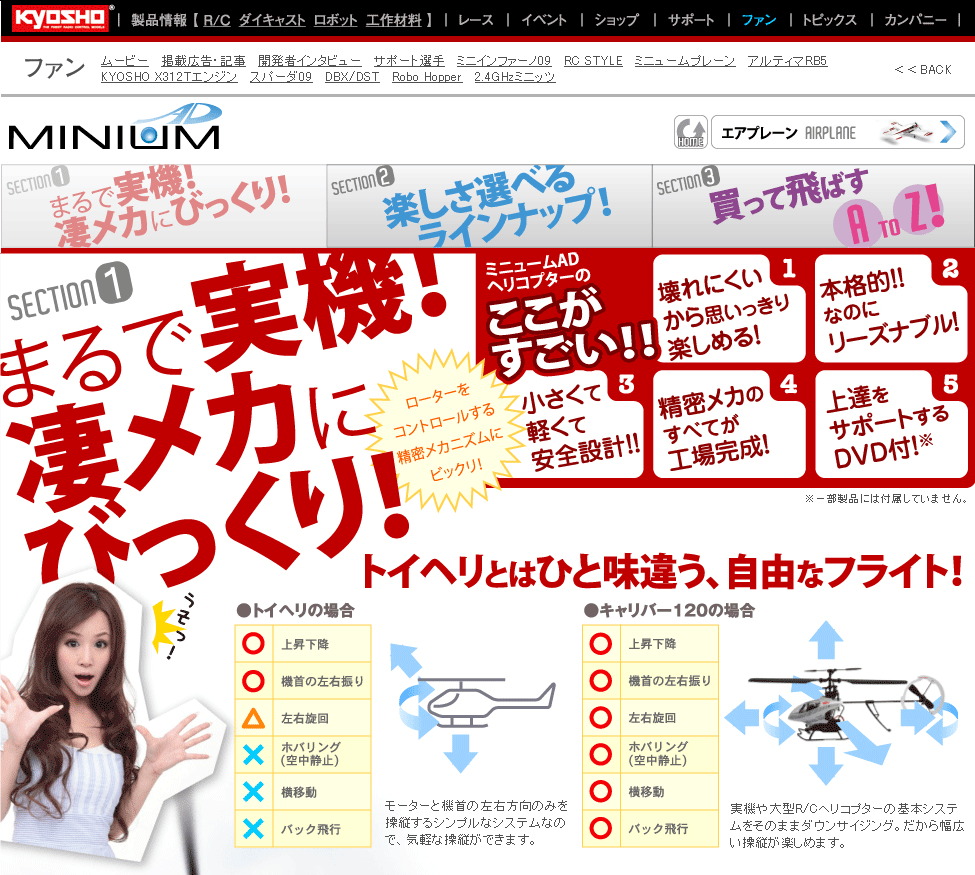Open スパーダ09 link

pos(281,77)
